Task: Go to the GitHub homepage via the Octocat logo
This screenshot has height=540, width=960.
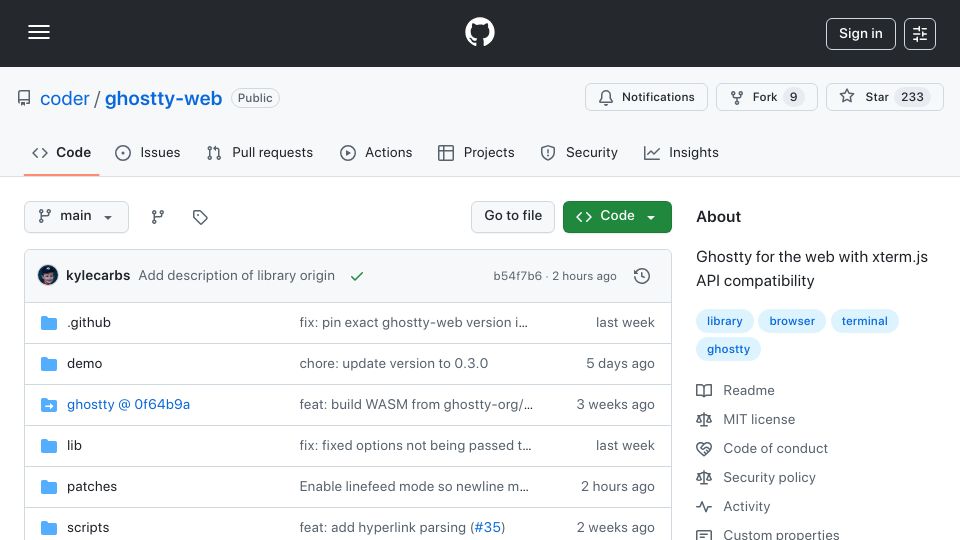Action: [x=479, y=32]
